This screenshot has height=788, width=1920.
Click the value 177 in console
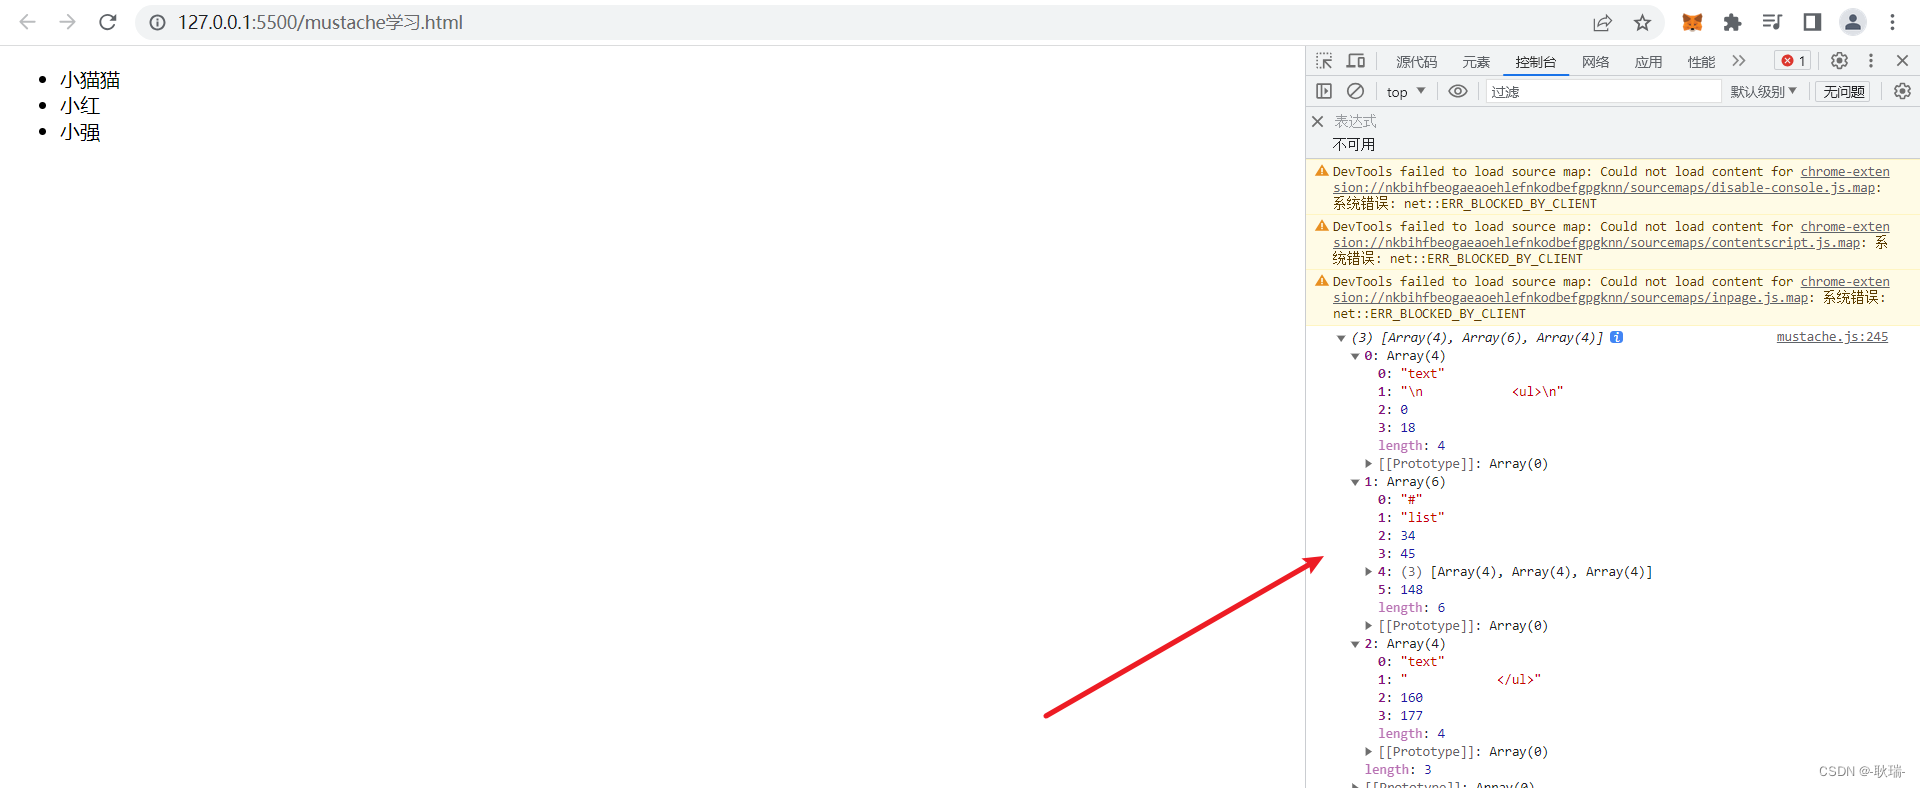tap(1411, 716)
